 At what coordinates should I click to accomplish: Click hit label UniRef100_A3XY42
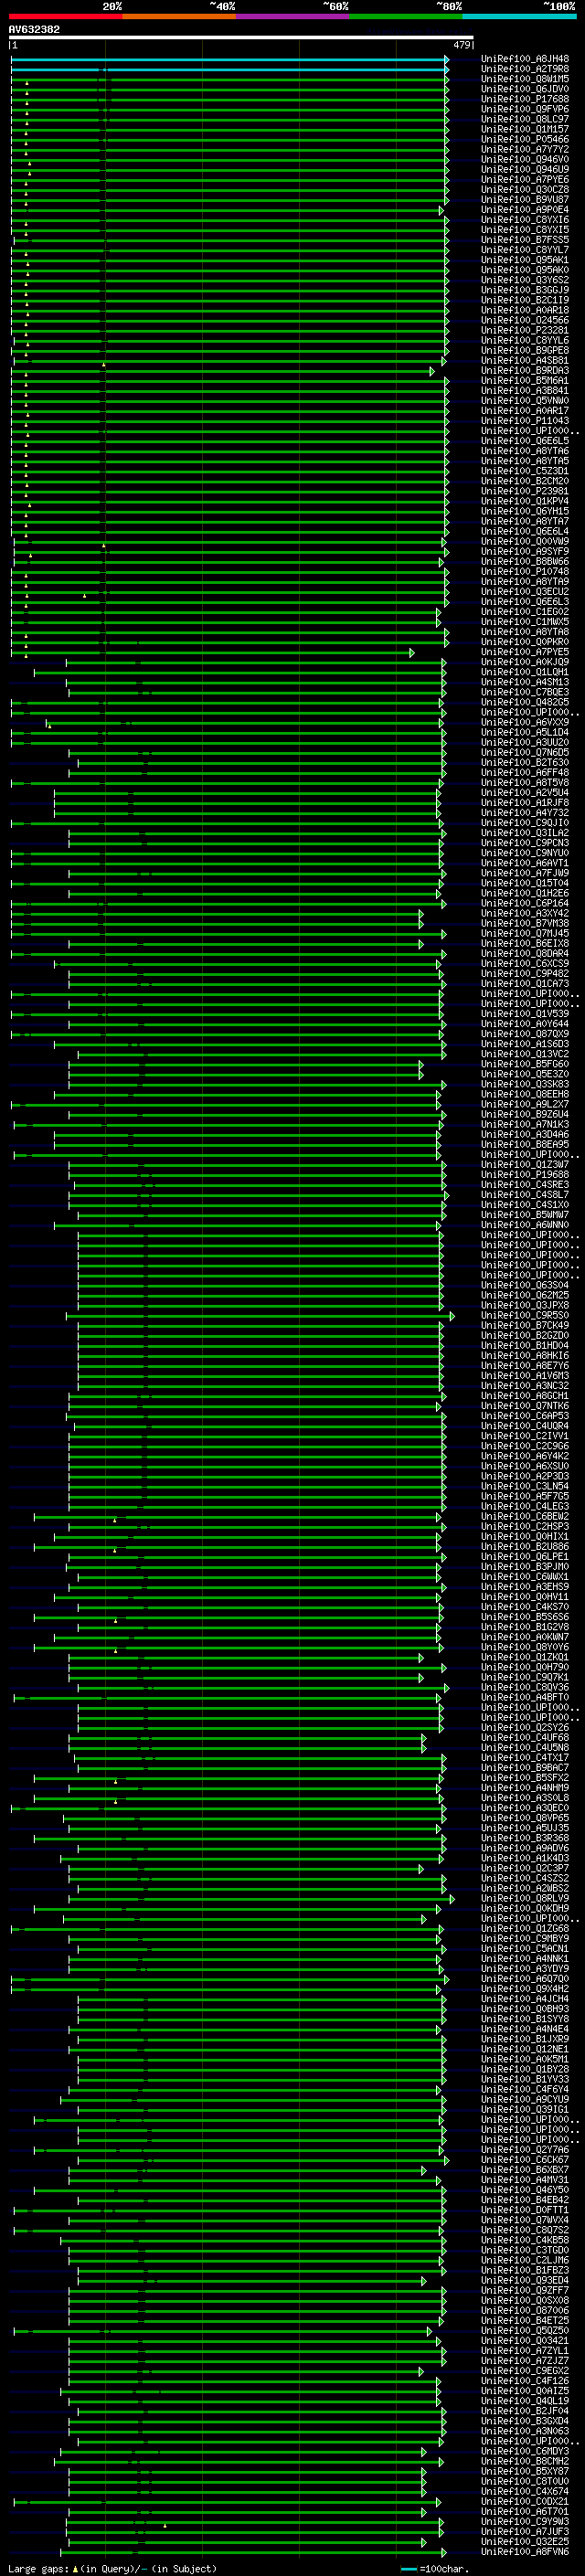[525, 914]
